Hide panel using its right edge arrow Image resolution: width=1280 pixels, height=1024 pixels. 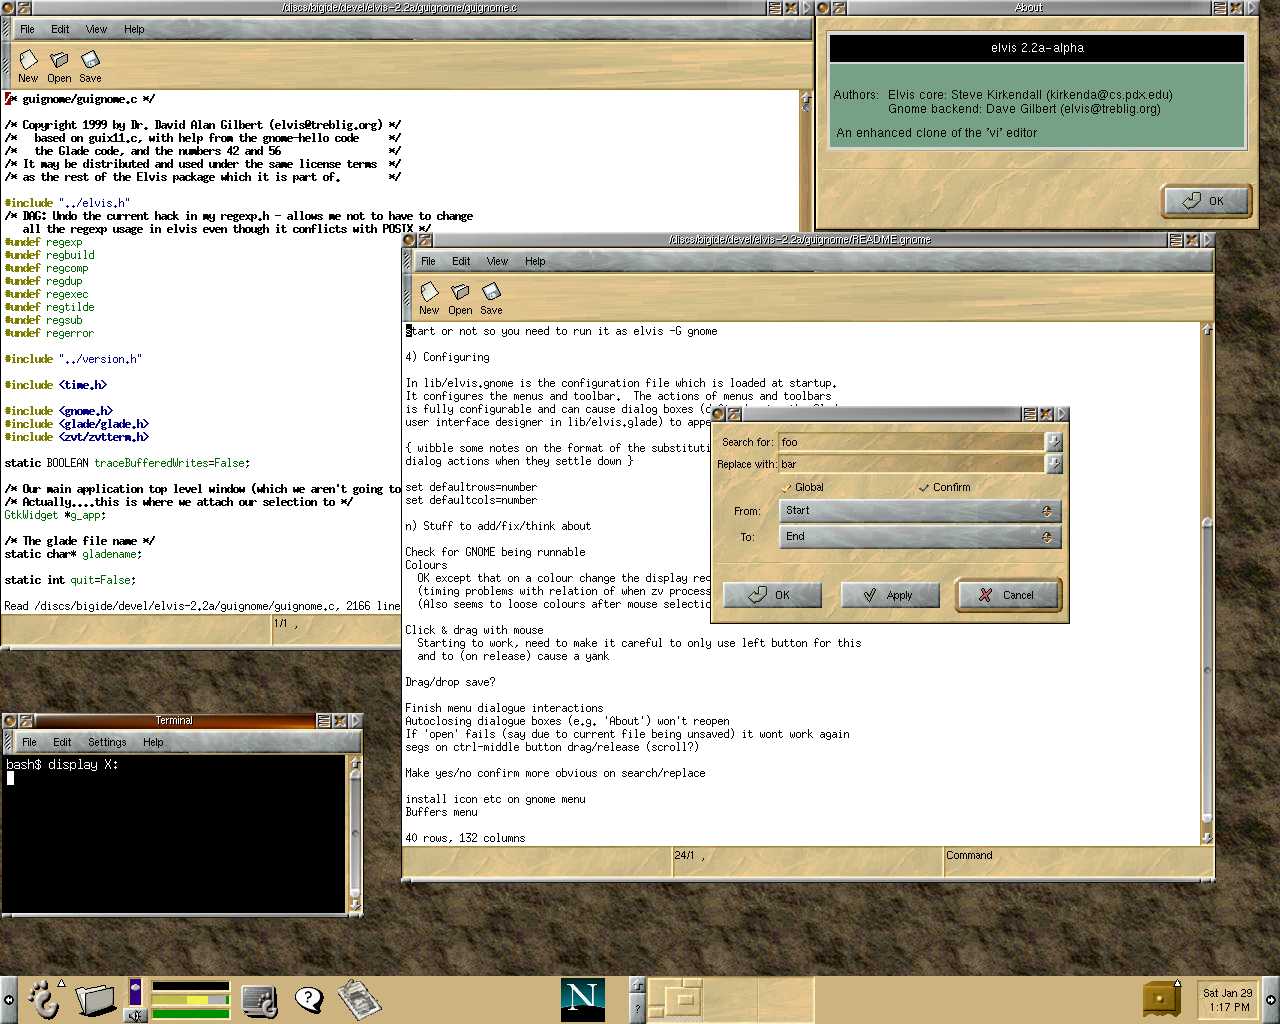point(1271,1000)
